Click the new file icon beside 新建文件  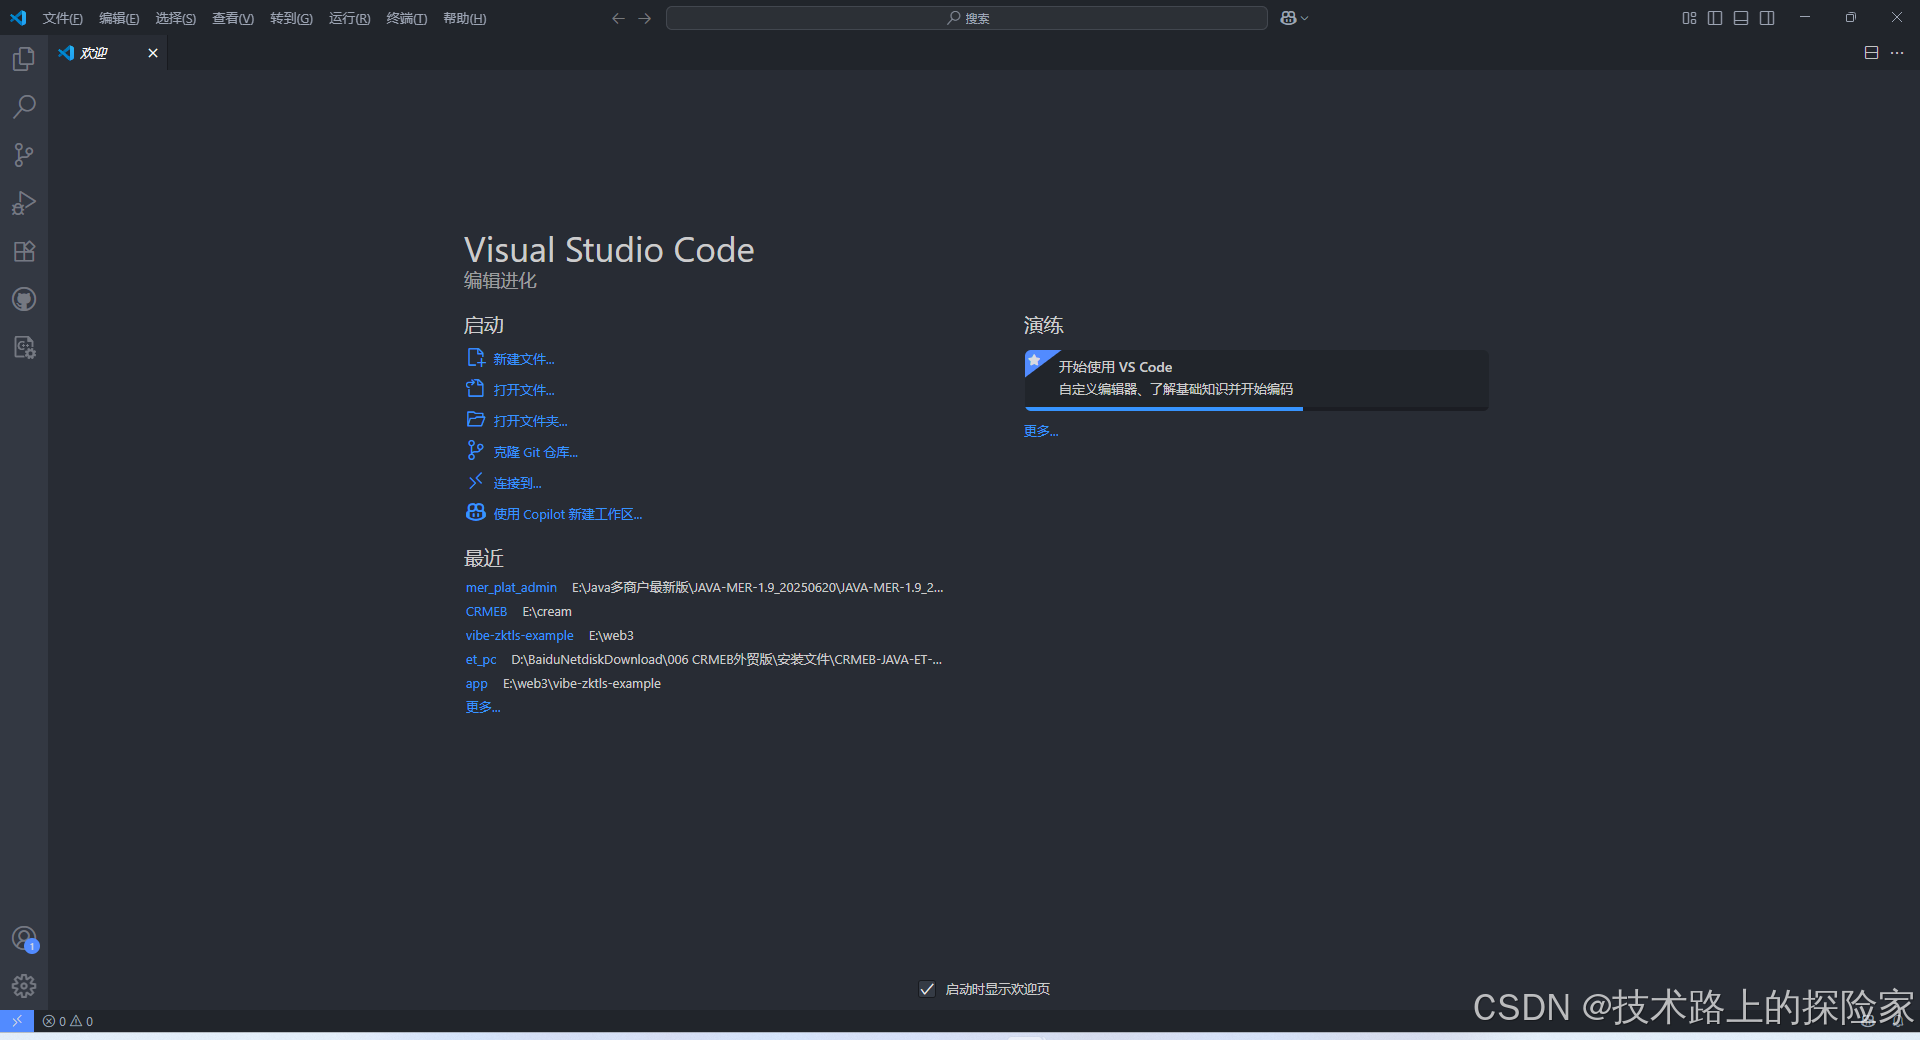point(476,358)
